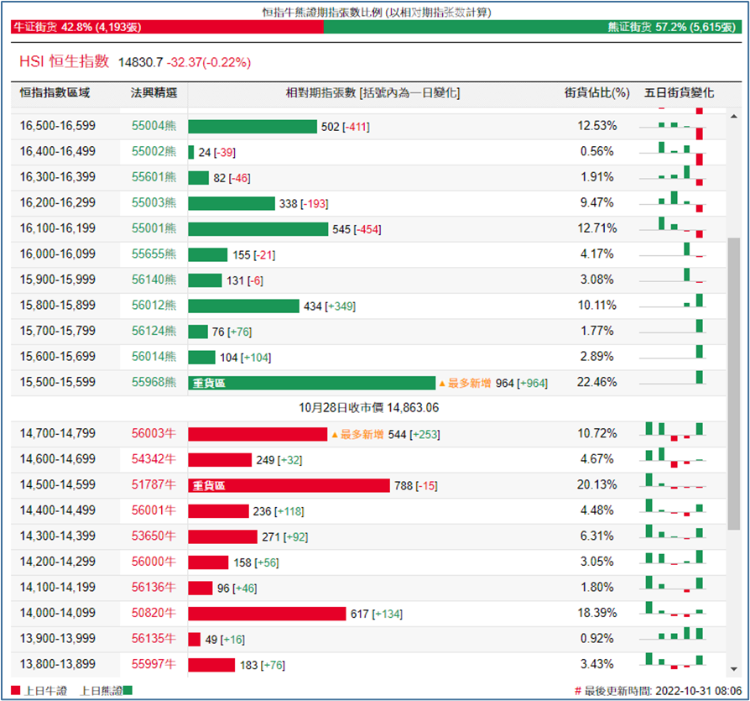Screen dimensions: 750x701
Task: Open bear certificate 55968熊 link
Action: coord(154,382)
